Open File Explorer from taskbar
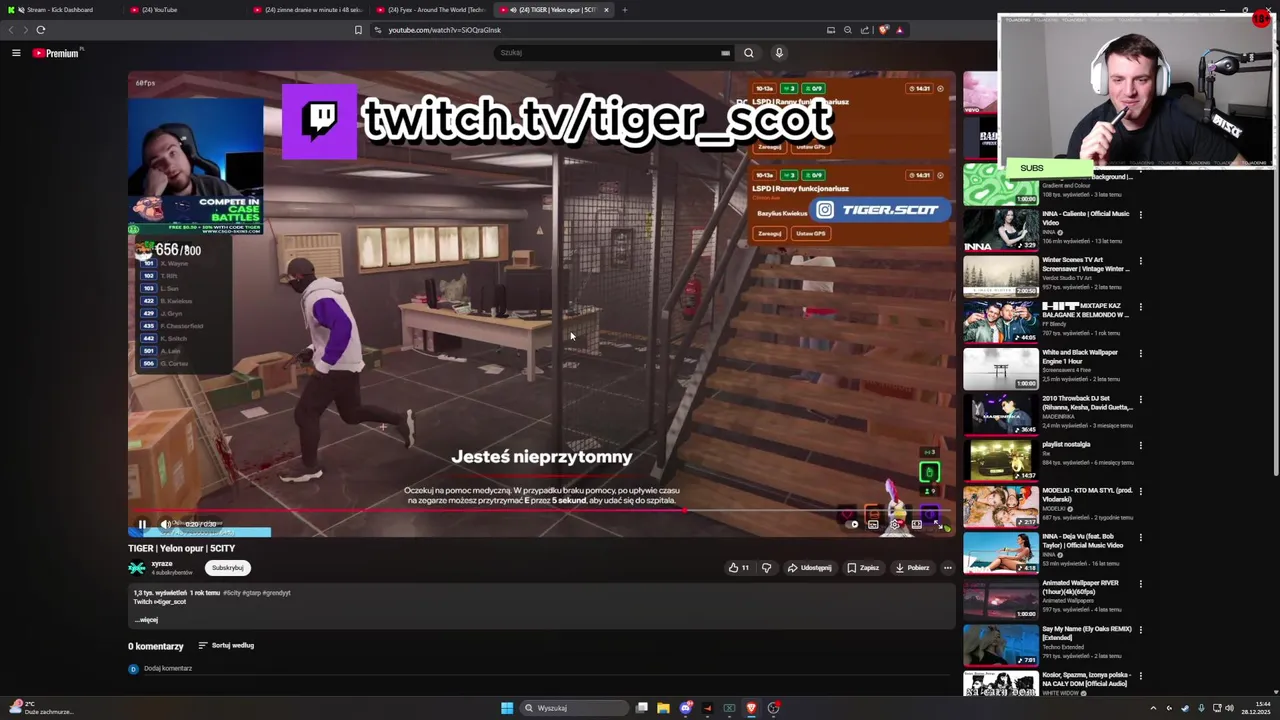Screen dimensions: 1280x720 (663, 708)
